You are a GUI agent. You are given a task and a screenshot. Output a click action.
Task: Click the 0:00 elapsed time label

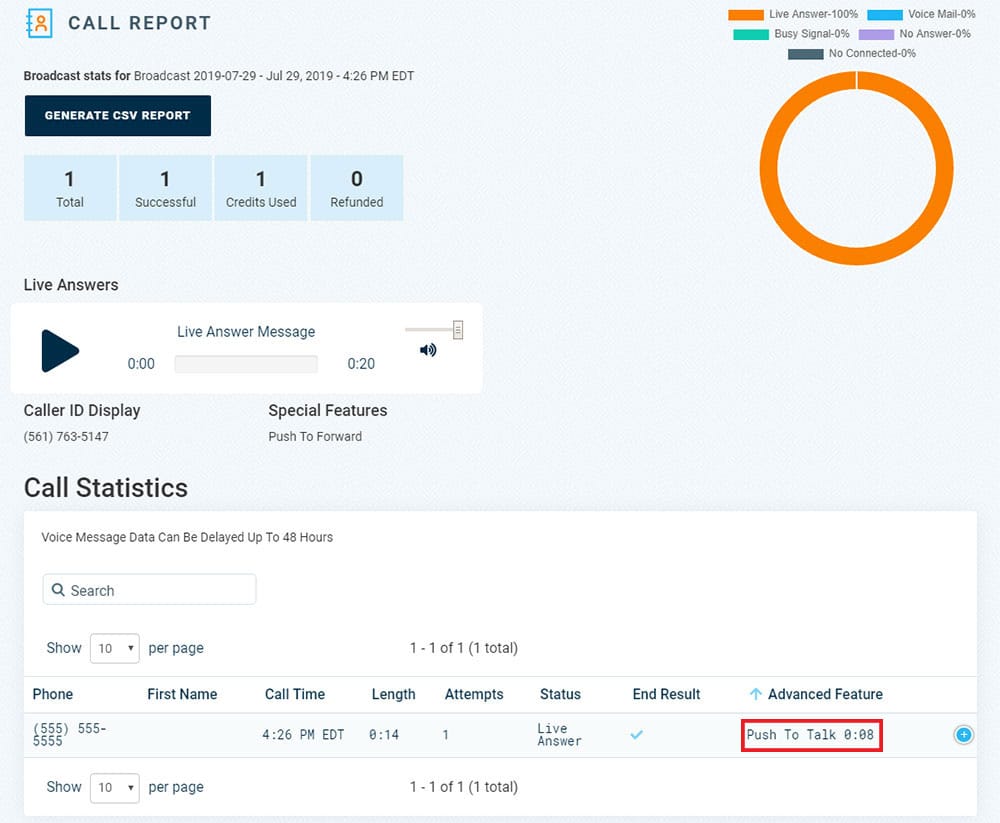[x=141, y=364]
